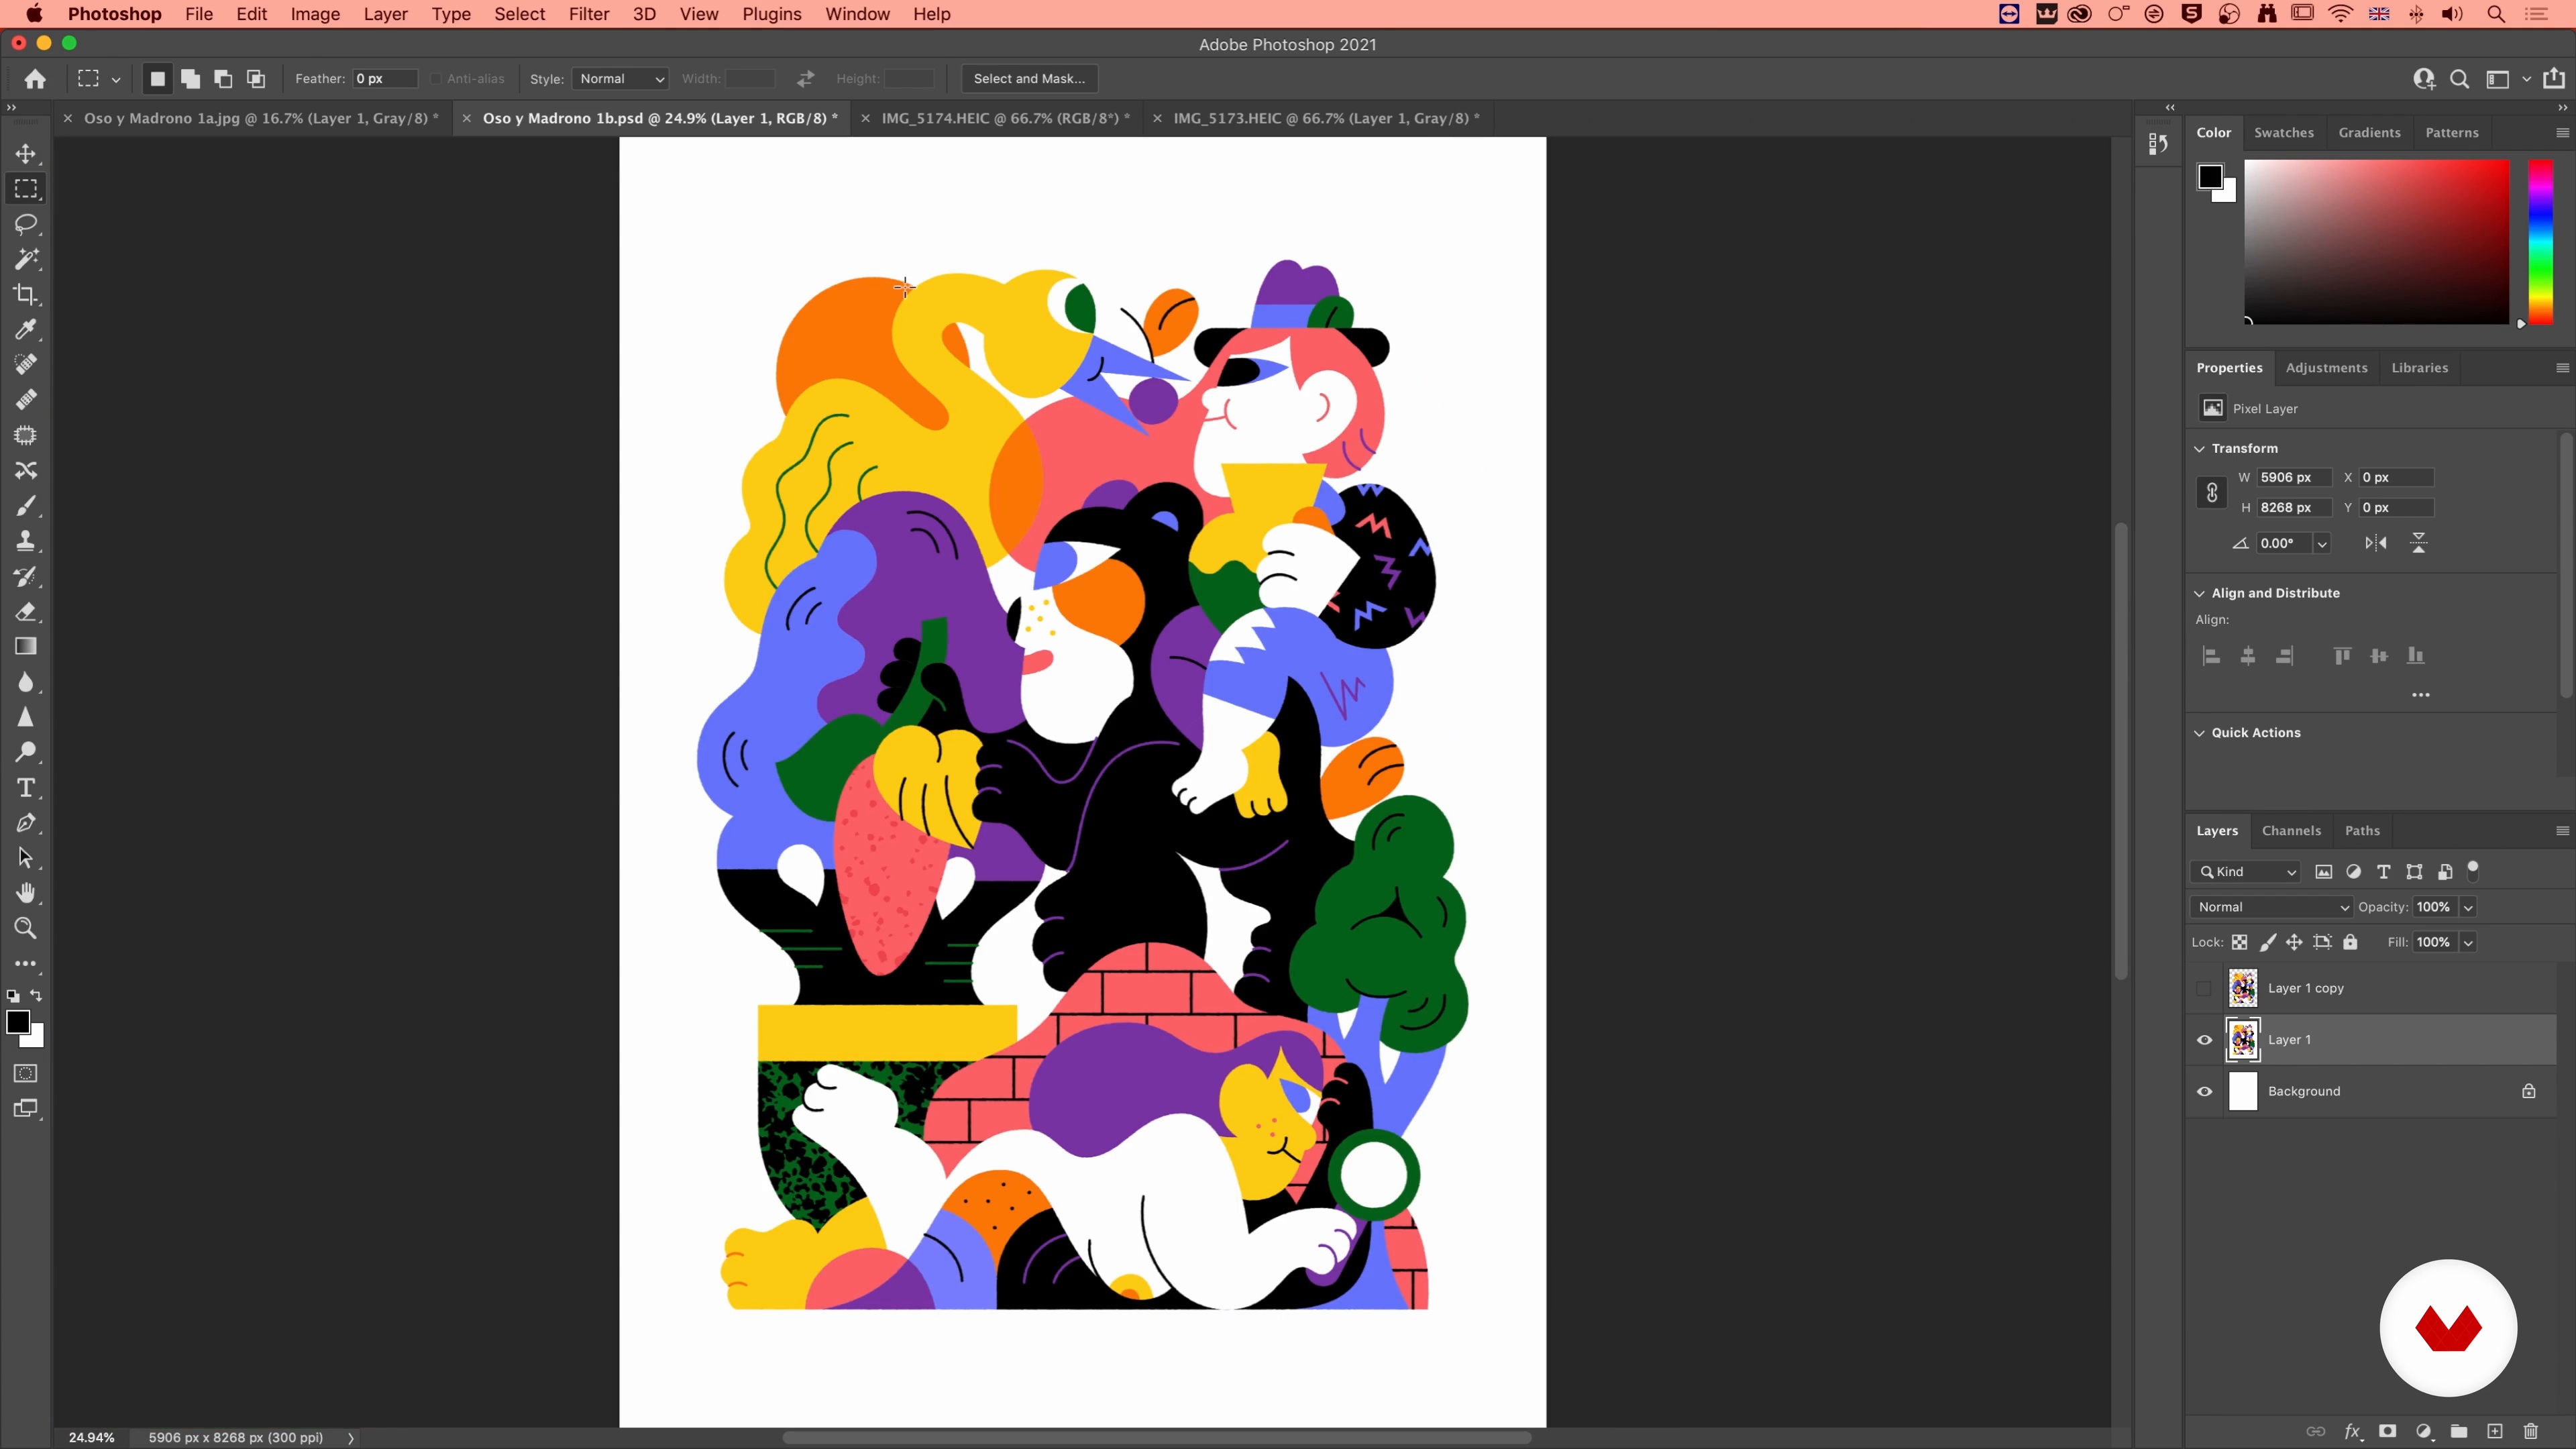This screenshot has height=1449, width=2576.
Task: Create new adjustment layer
Action: [x=2423, y=1431]
